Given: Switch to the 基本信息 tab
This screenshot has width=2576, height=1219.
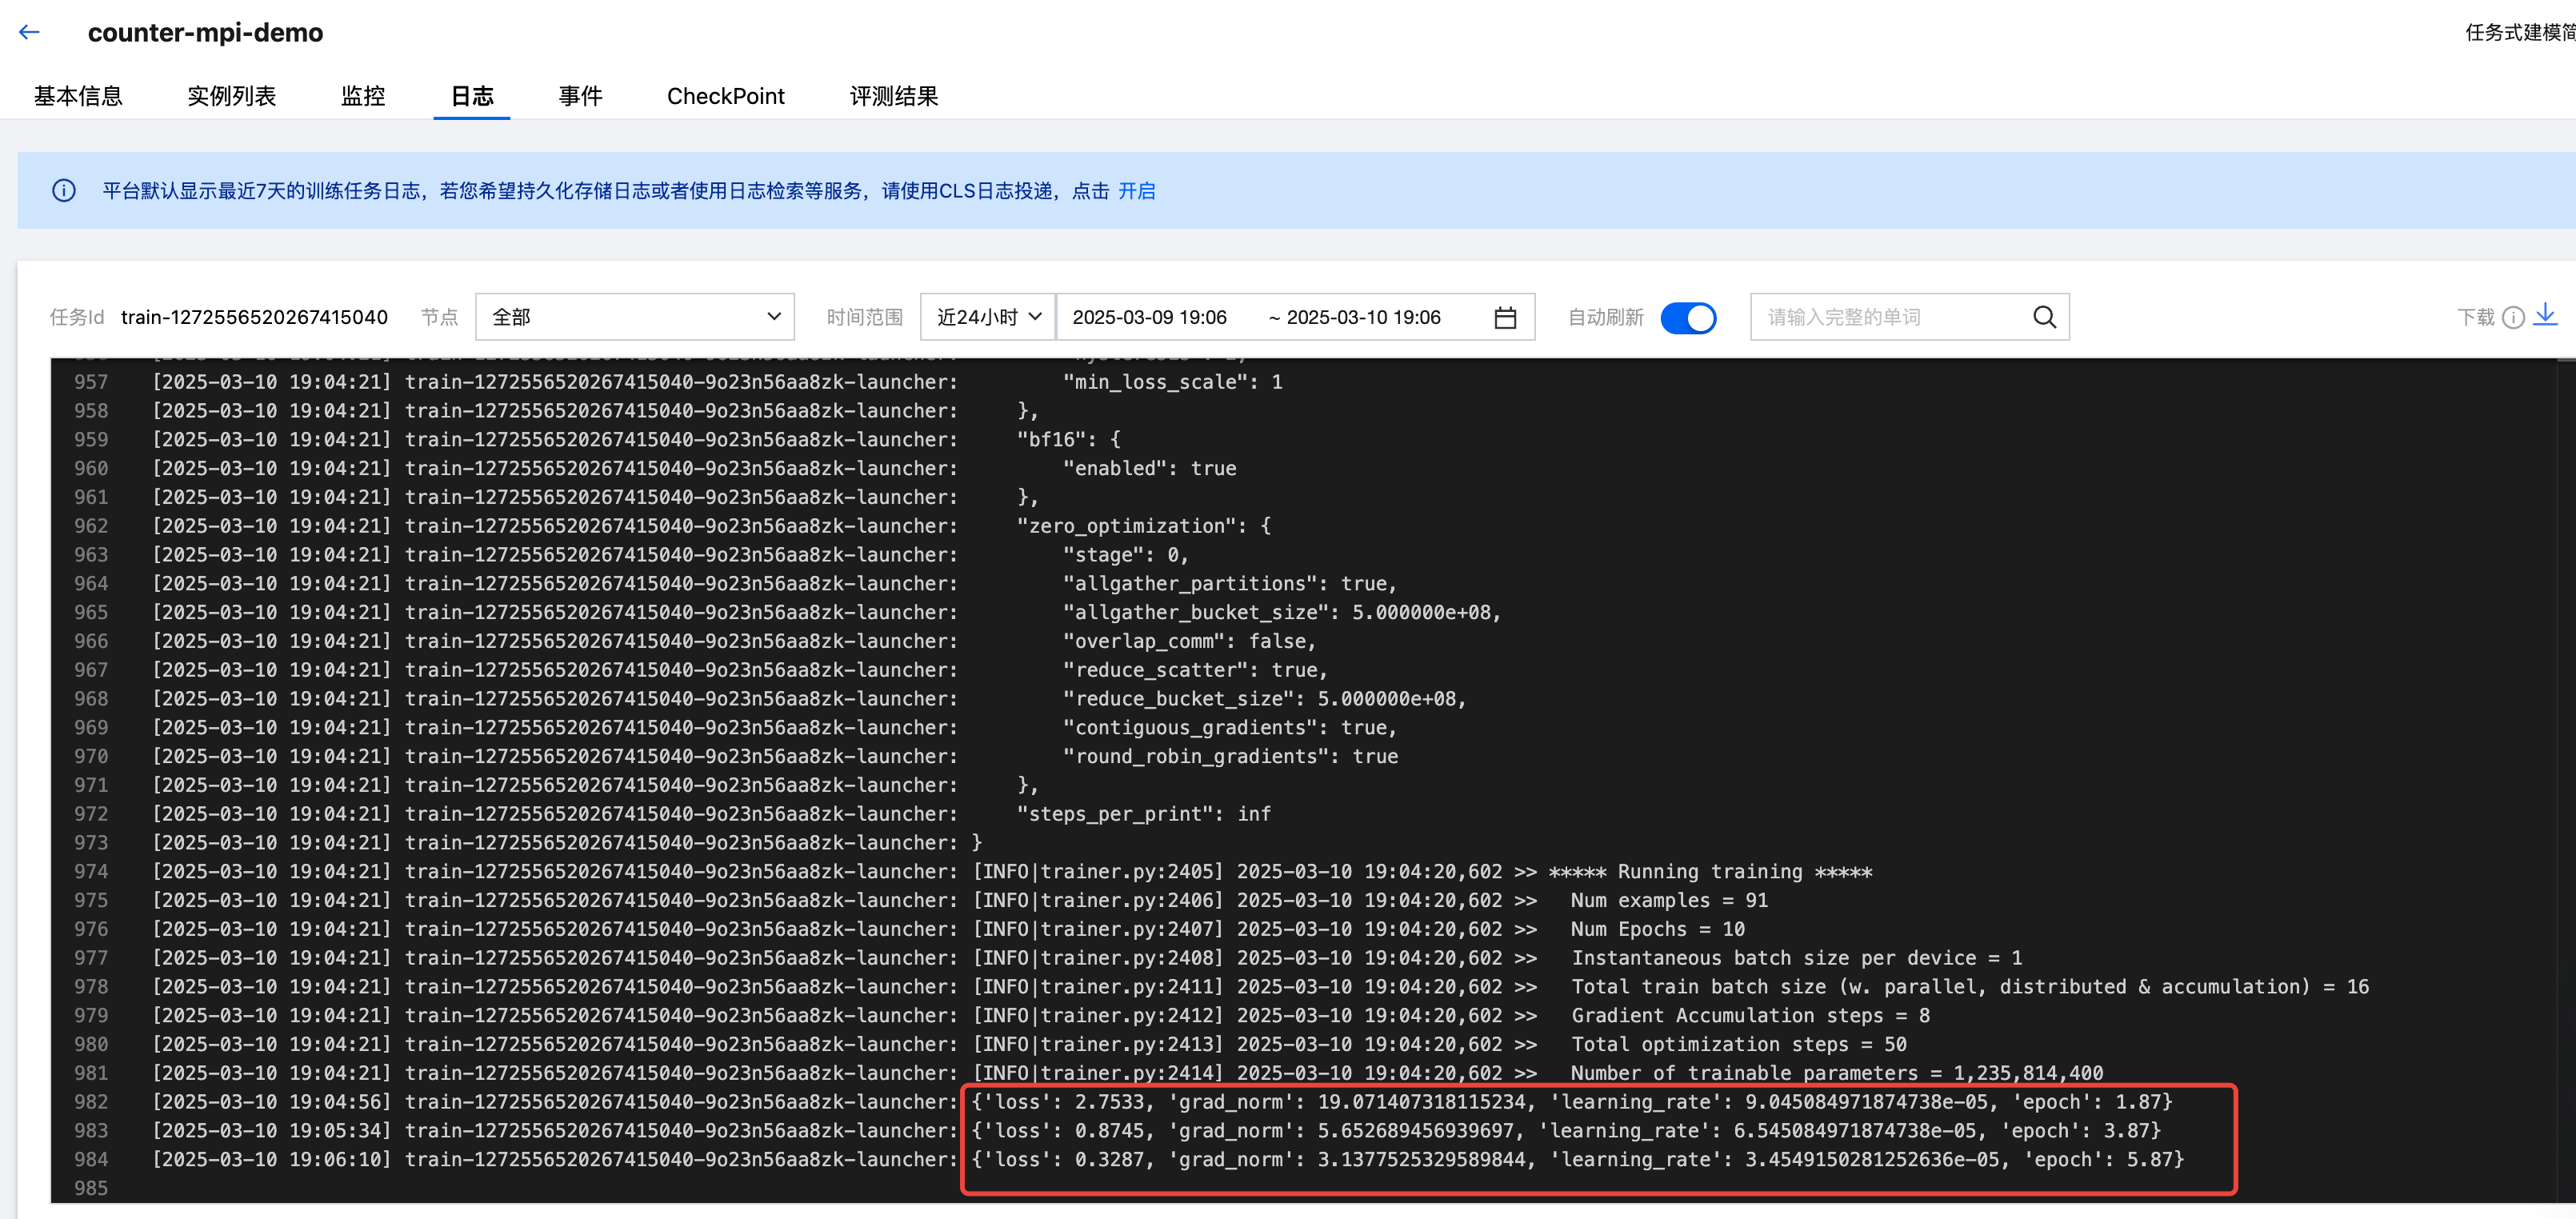Looking at the screenshot, I should (78, 96).
